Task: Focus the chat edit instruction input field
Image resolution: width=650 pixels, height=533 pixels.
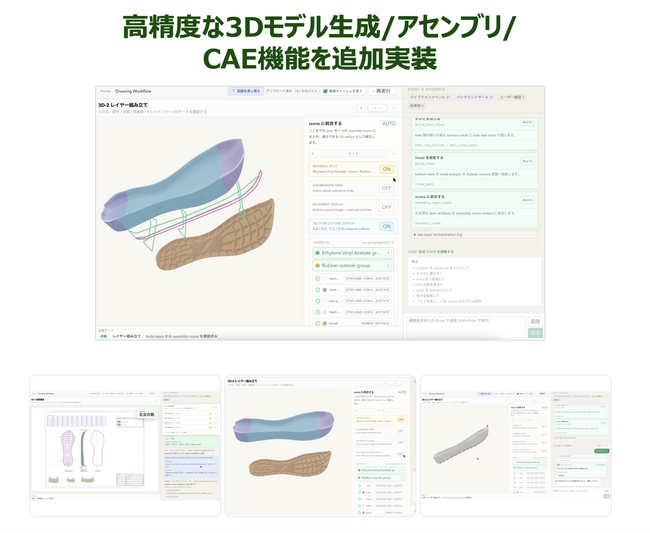Action: [466, 327]
